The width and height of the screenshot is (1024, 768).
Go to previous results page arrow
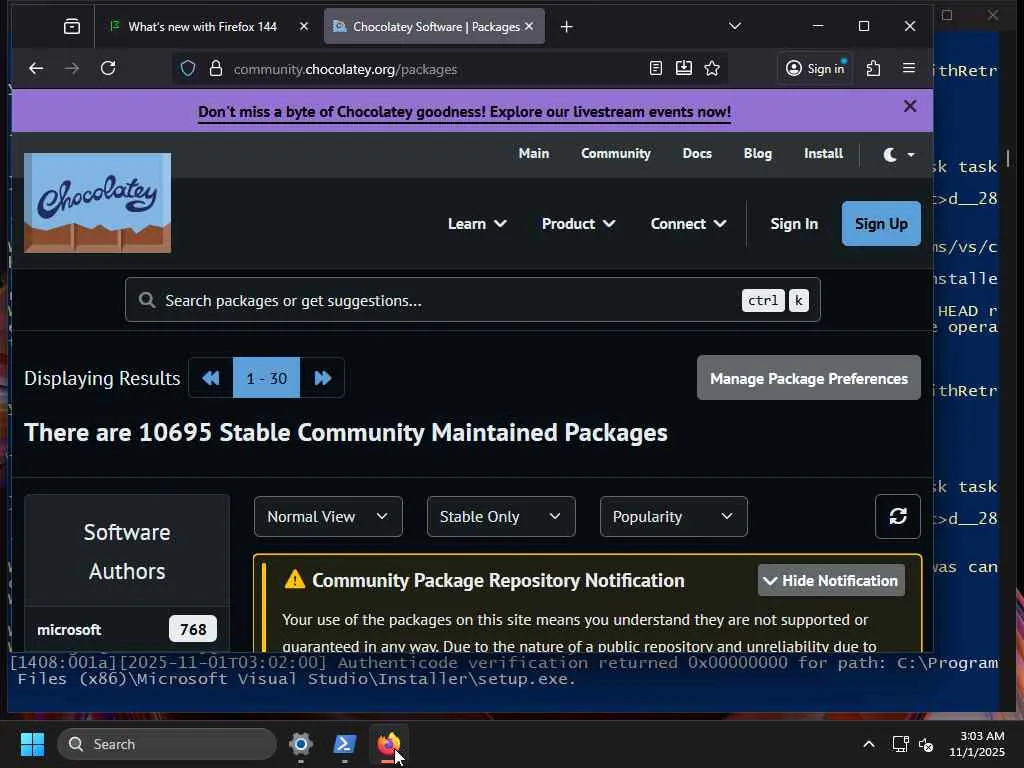[x=211, y=378]
